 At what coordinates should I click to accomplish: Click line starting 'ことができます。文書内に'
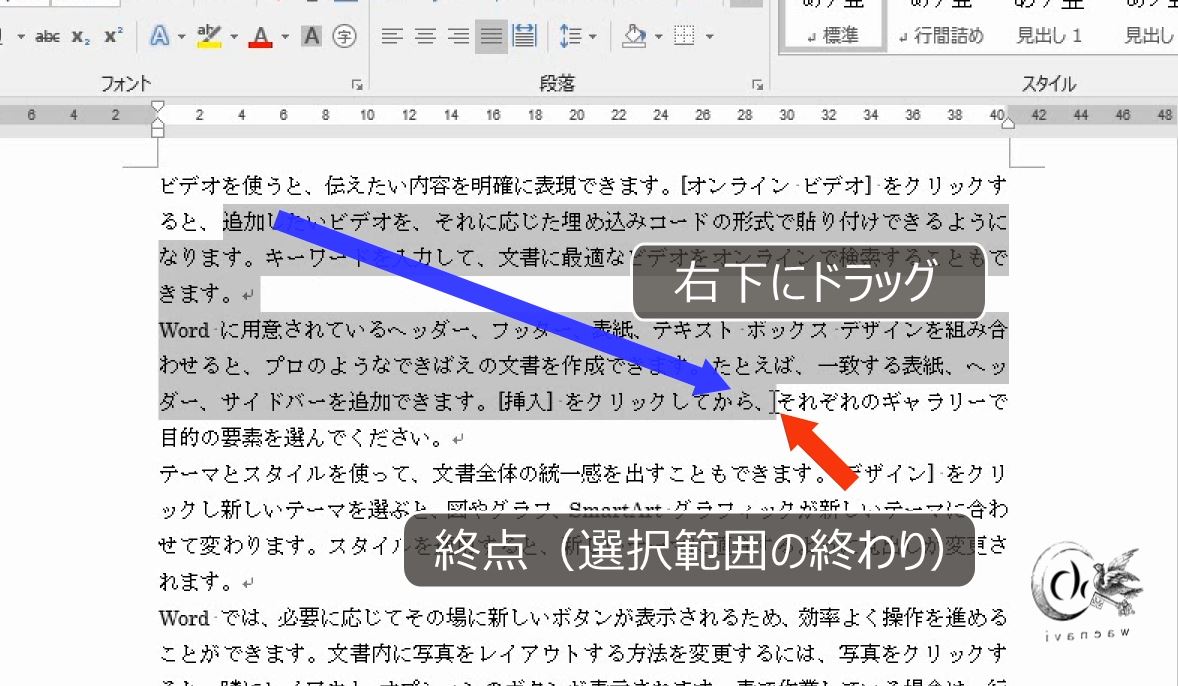click(583, 654)
